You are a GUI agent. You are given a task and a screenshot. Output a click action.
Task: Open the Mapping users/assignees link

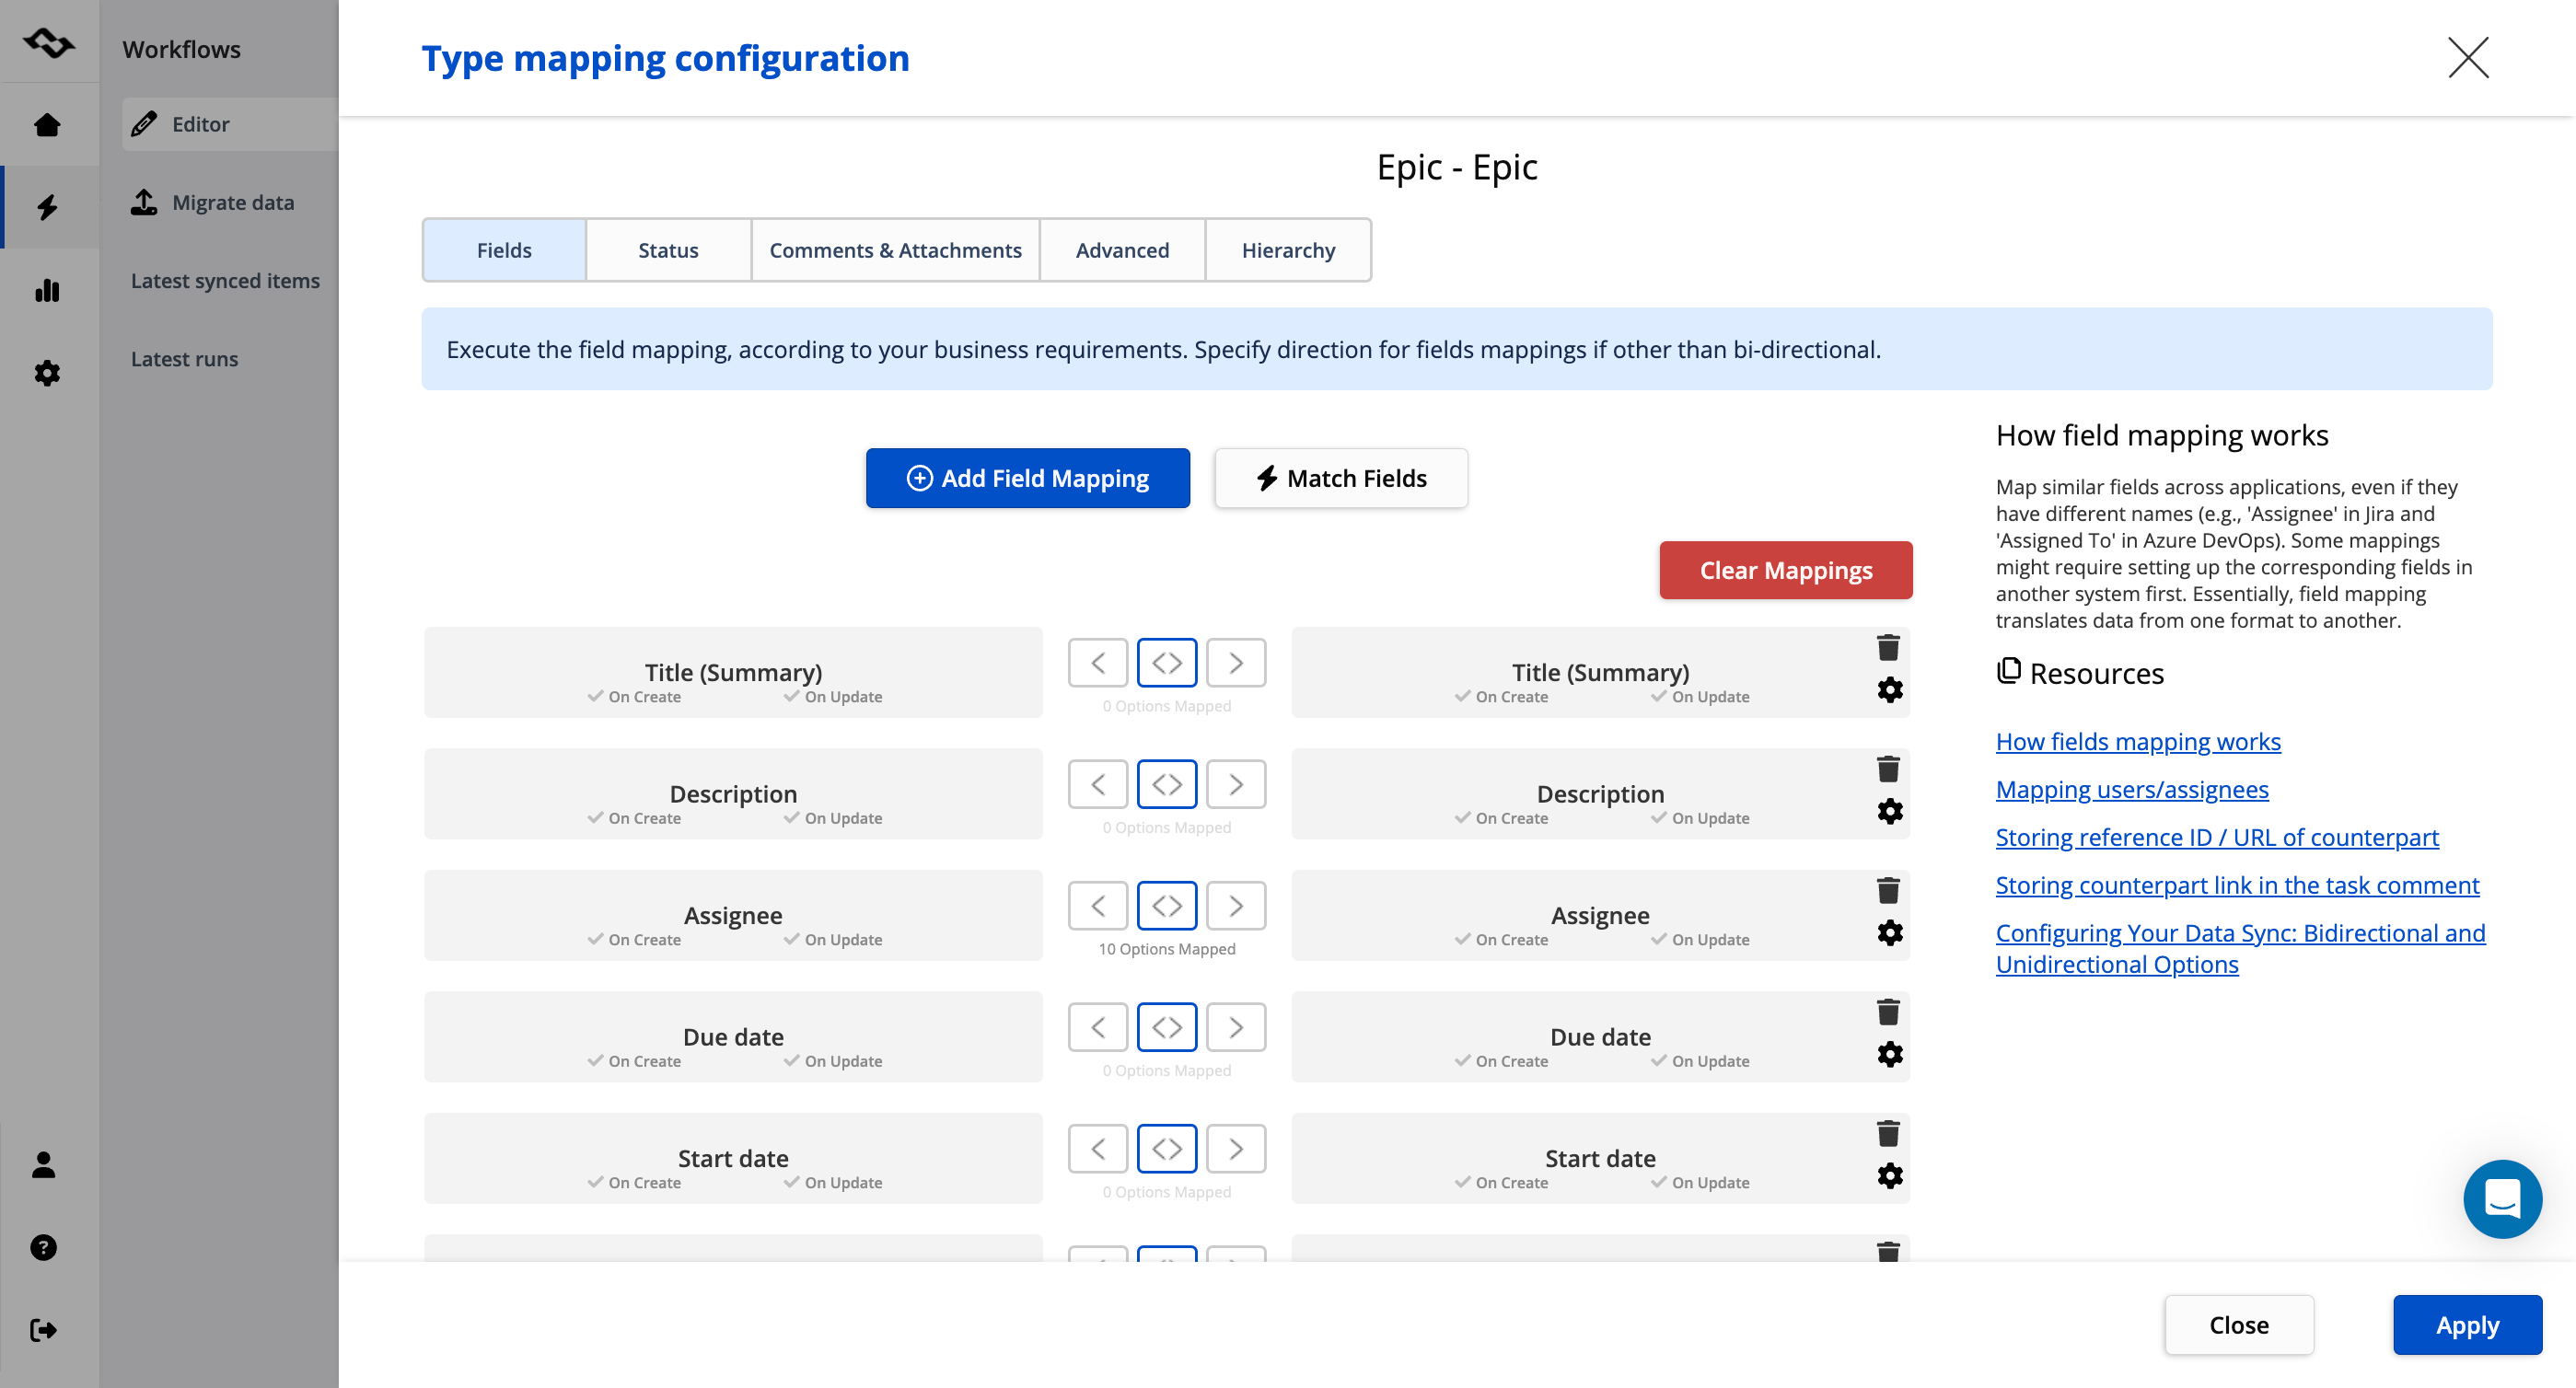[2132, 789]
